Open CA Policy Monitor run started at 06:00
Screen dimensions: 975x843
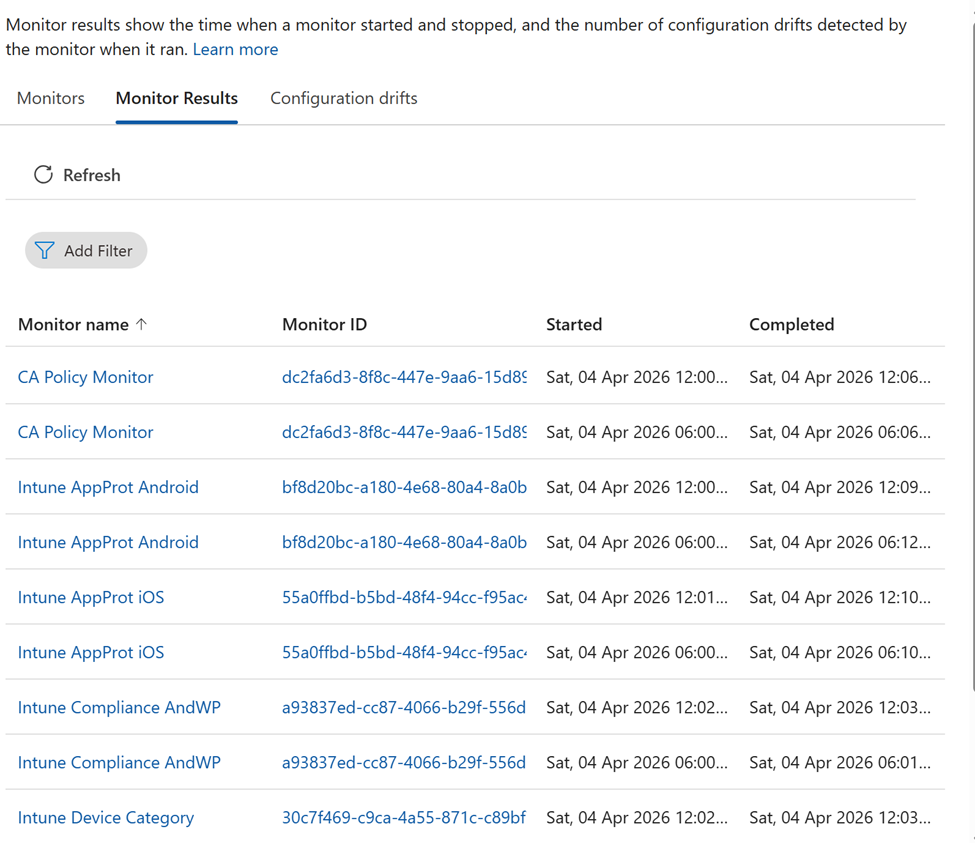[86, 432]
